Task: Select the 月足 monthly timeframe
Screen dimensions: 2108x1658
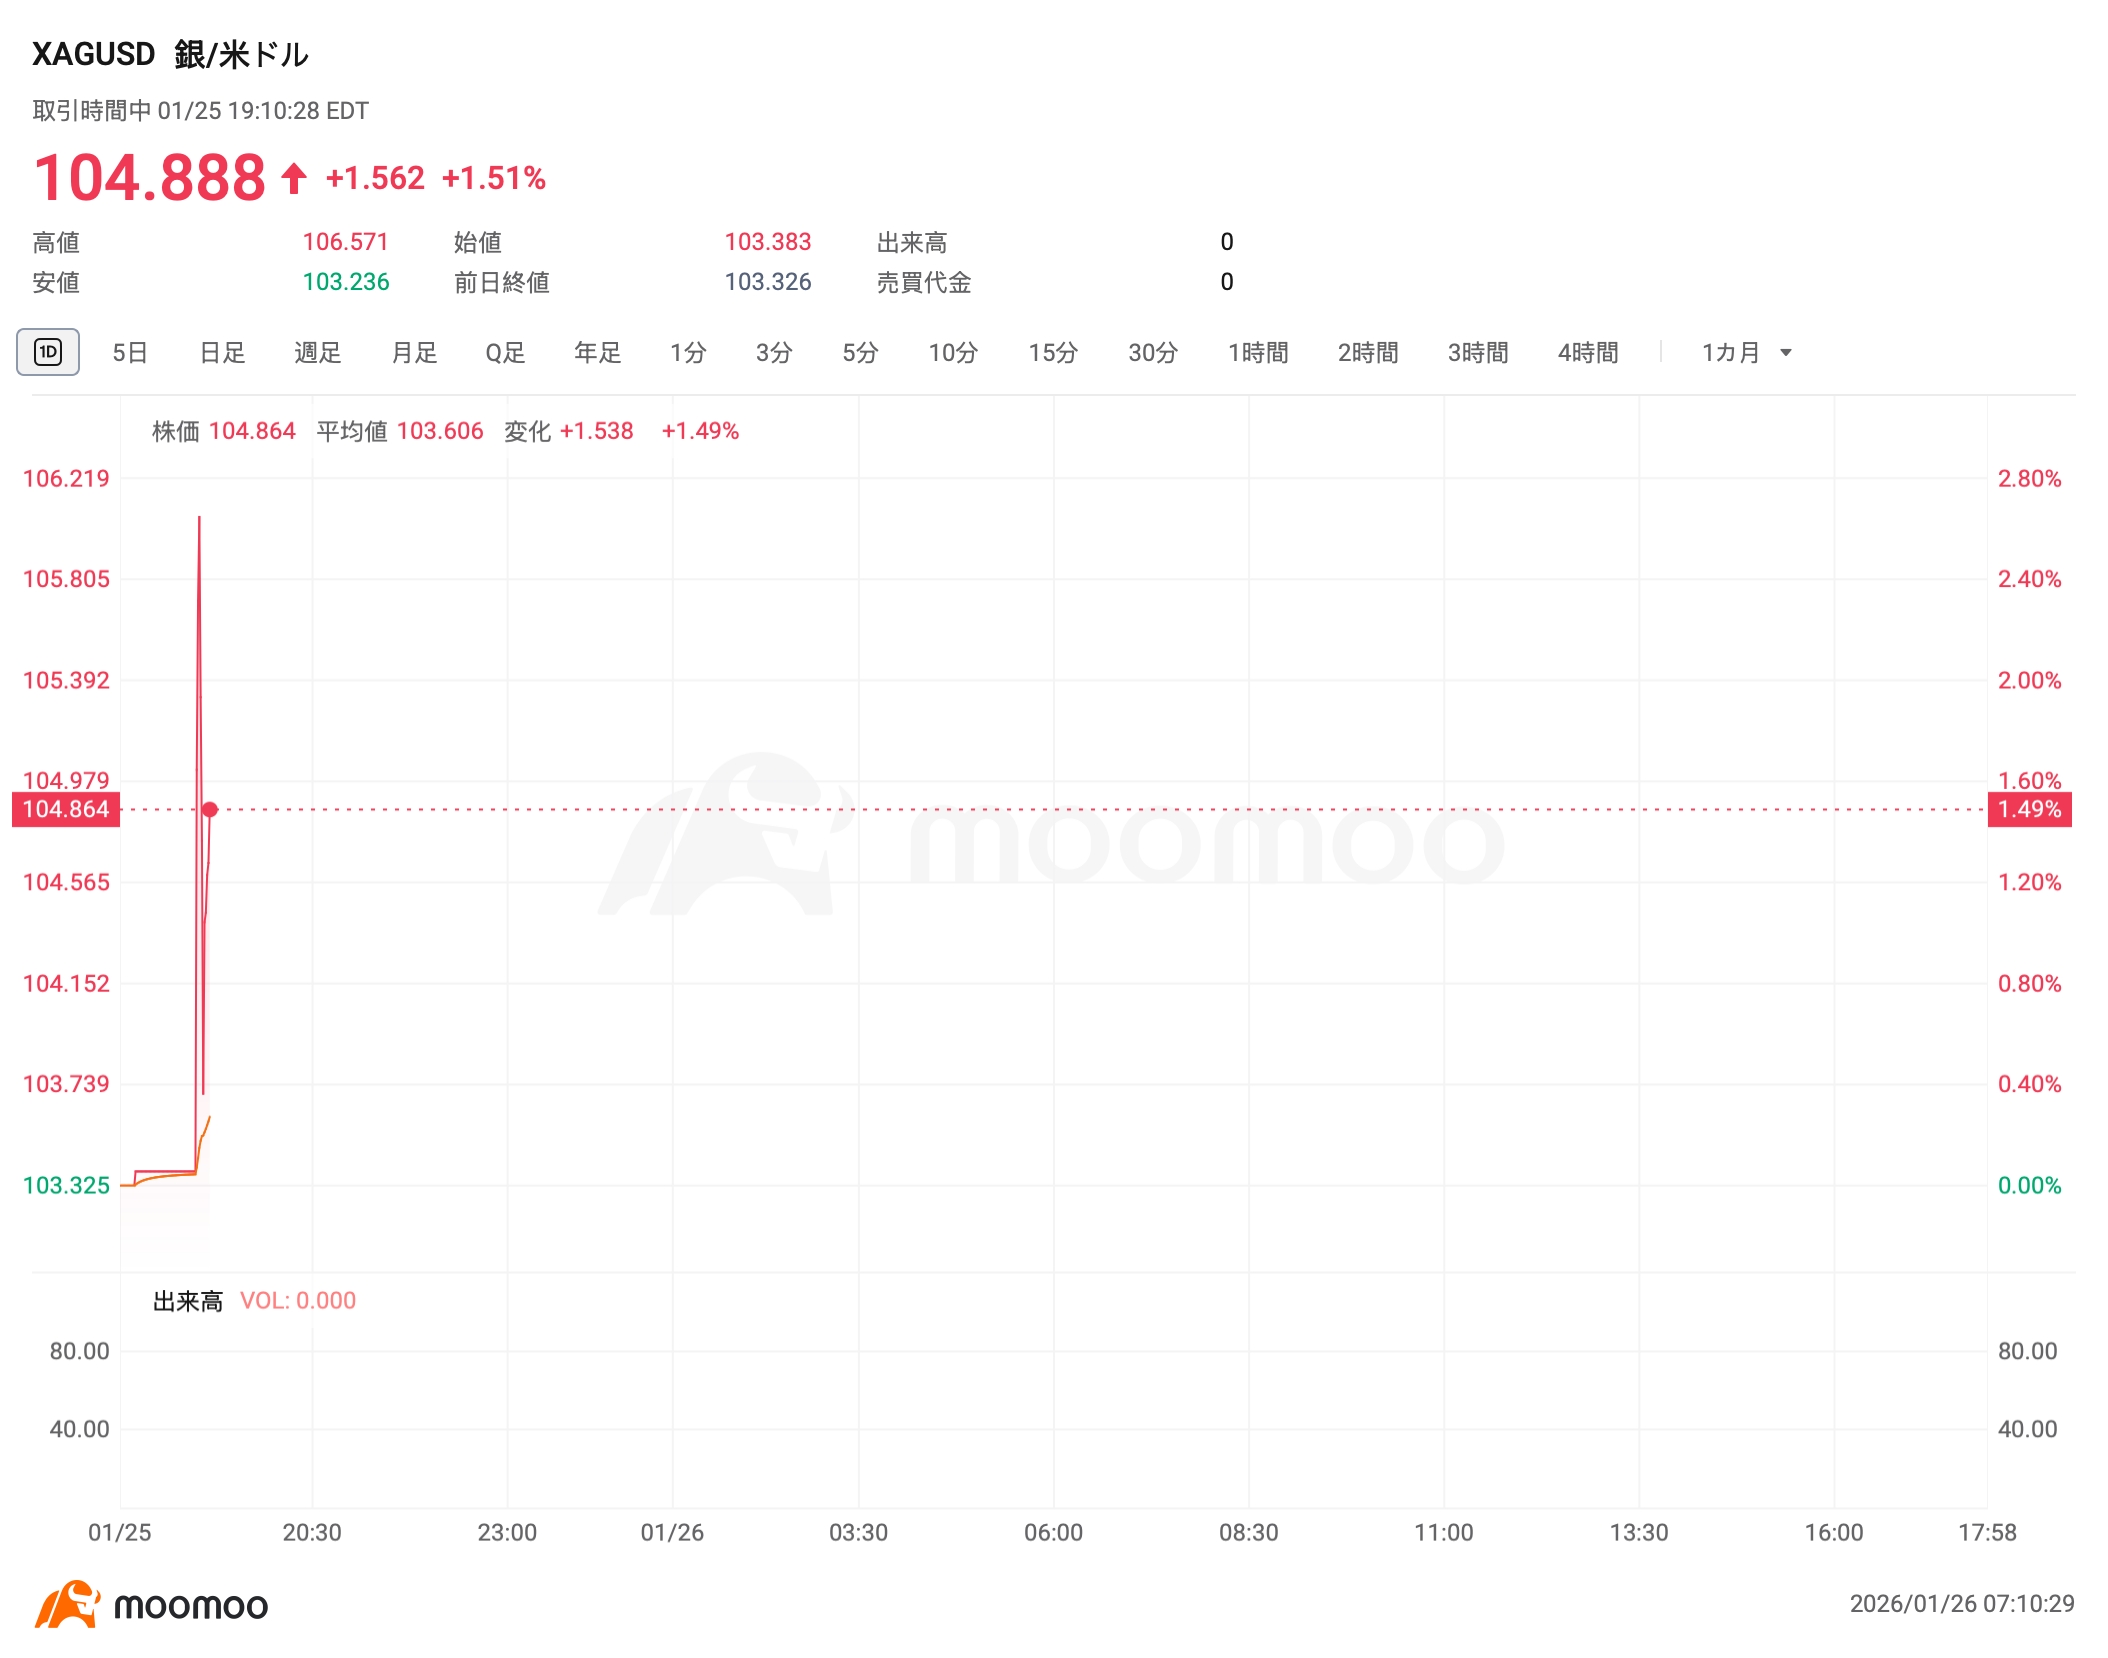Action: (x=412, y=352)
